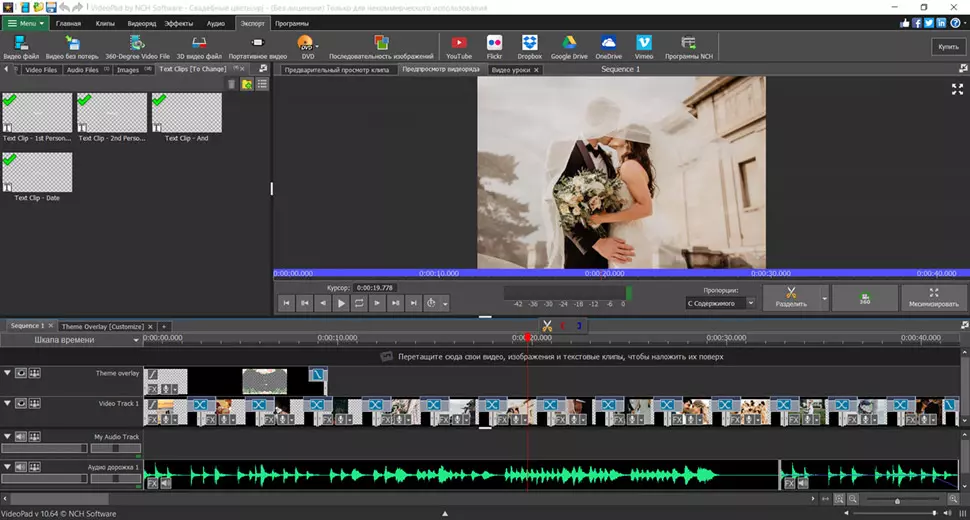Open the aspect ratio dropdown in preview
Viewport: 970px width, 520px height.
tap(721, 303)
